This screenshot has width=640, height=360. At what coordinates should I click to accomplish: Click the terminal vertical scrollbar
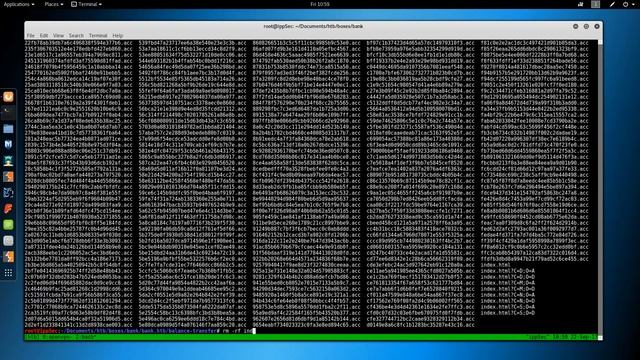click(600, 190)
